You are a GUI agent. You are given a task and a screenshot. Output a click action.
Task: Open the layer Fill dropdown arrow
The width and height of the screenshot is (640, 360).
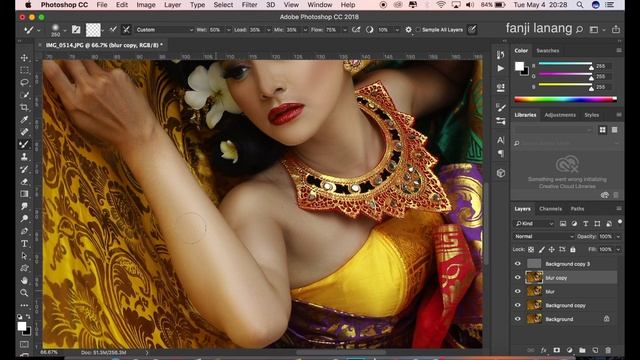click(x=618, y=249)
